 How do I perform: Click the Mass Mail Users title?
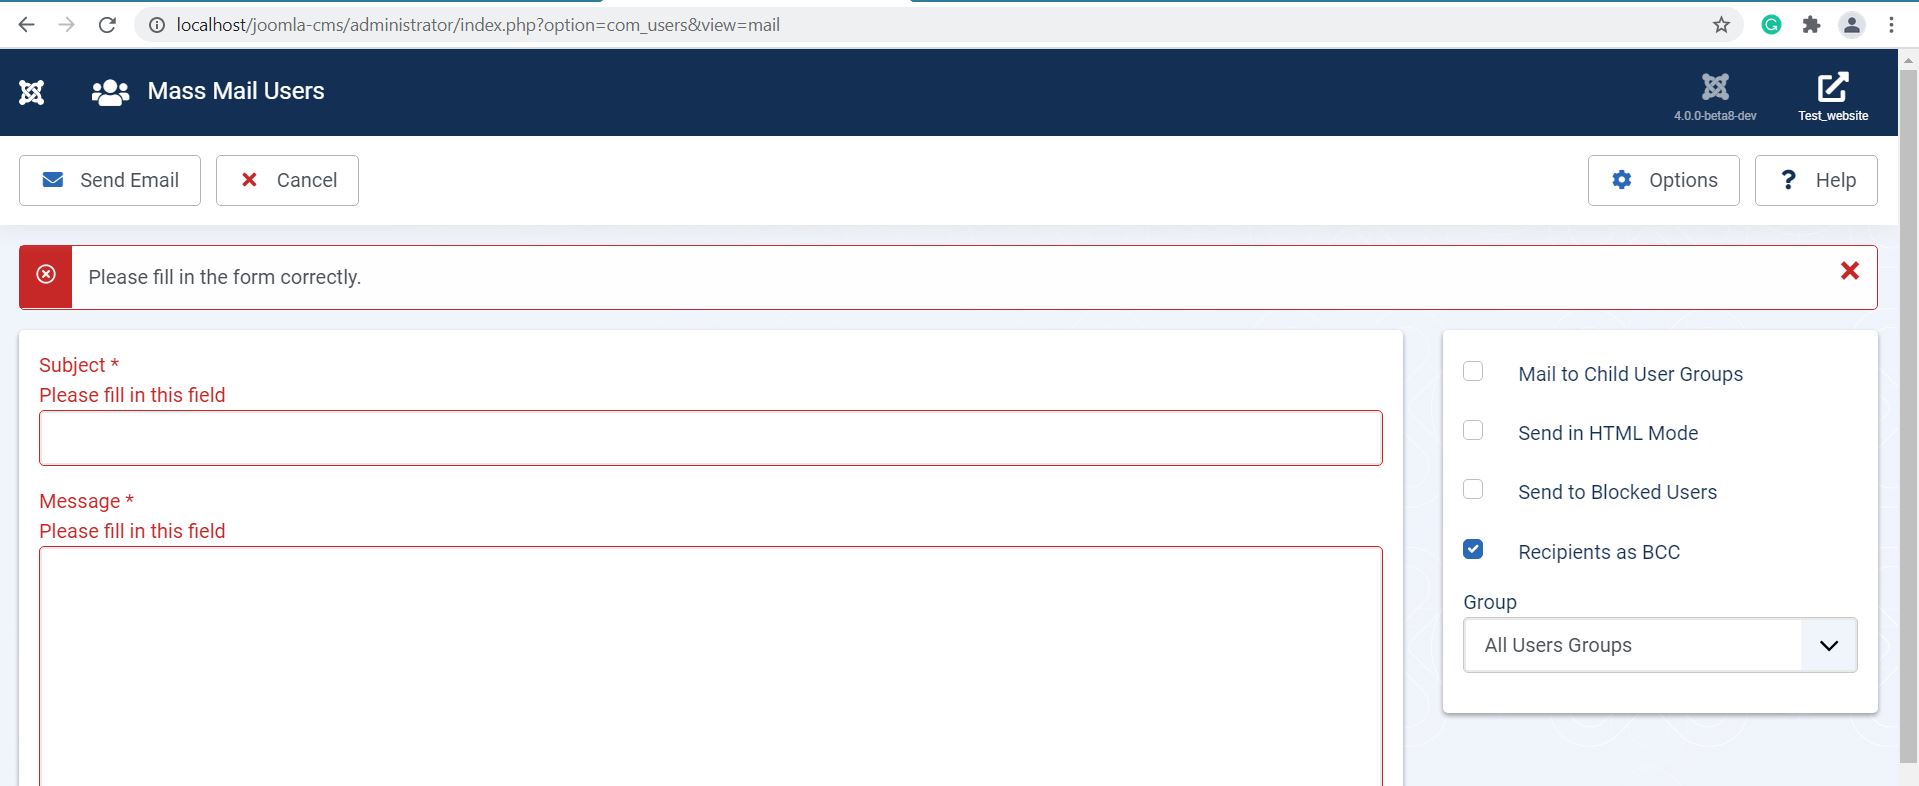click(x=236, y=91)
